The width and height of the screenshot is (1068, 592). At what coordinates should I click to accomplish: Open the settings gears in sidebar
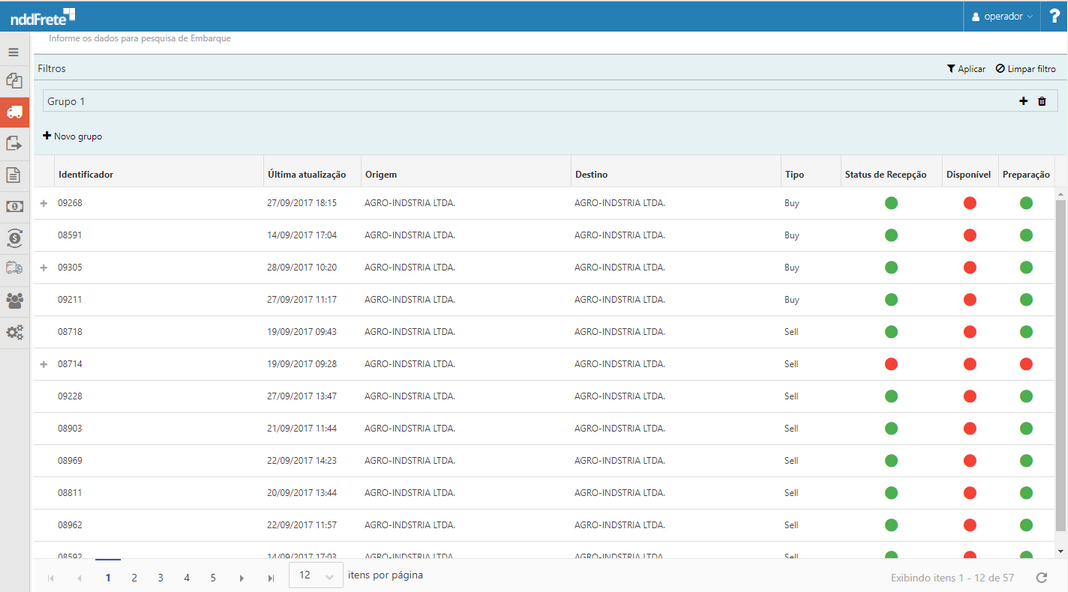pyautogui.click(x=14, y=332)
